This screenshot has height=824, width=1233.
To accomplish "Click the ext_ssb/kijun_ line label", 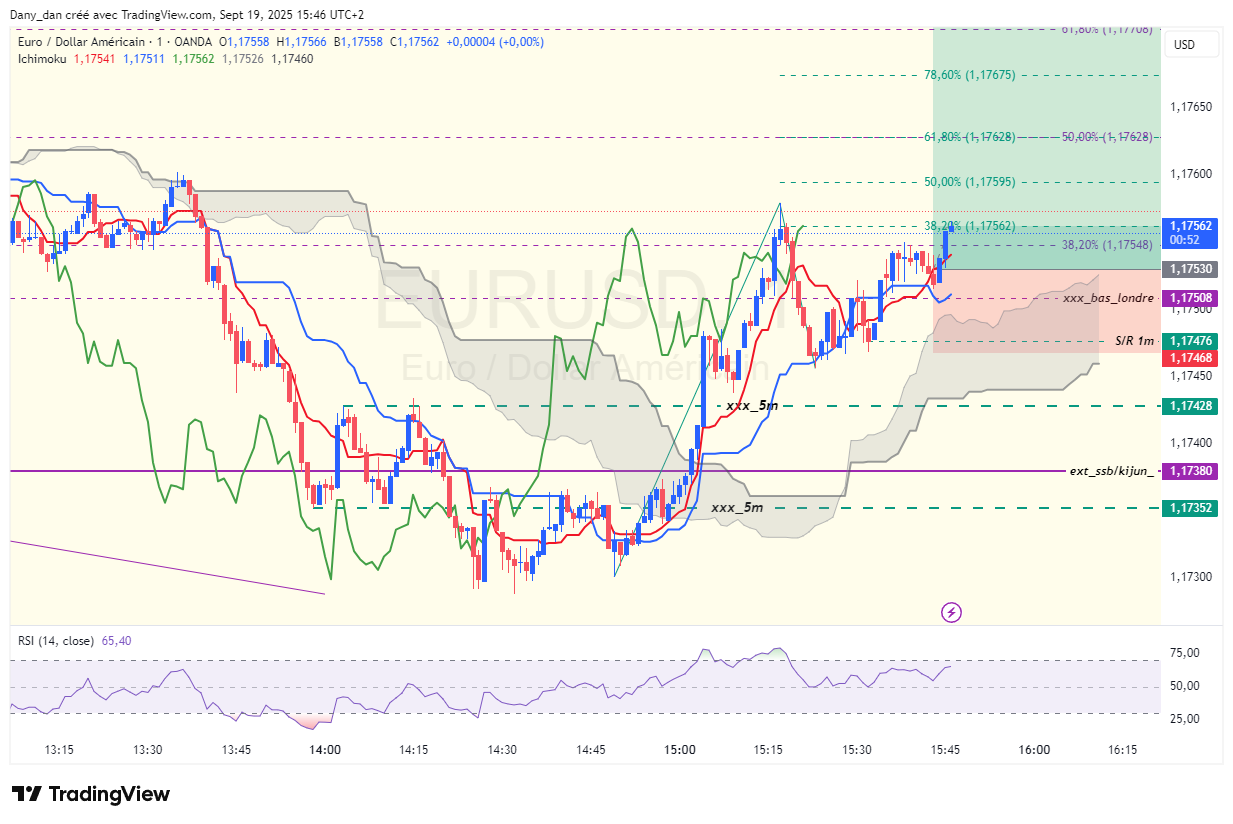I will coord(1112,470).
